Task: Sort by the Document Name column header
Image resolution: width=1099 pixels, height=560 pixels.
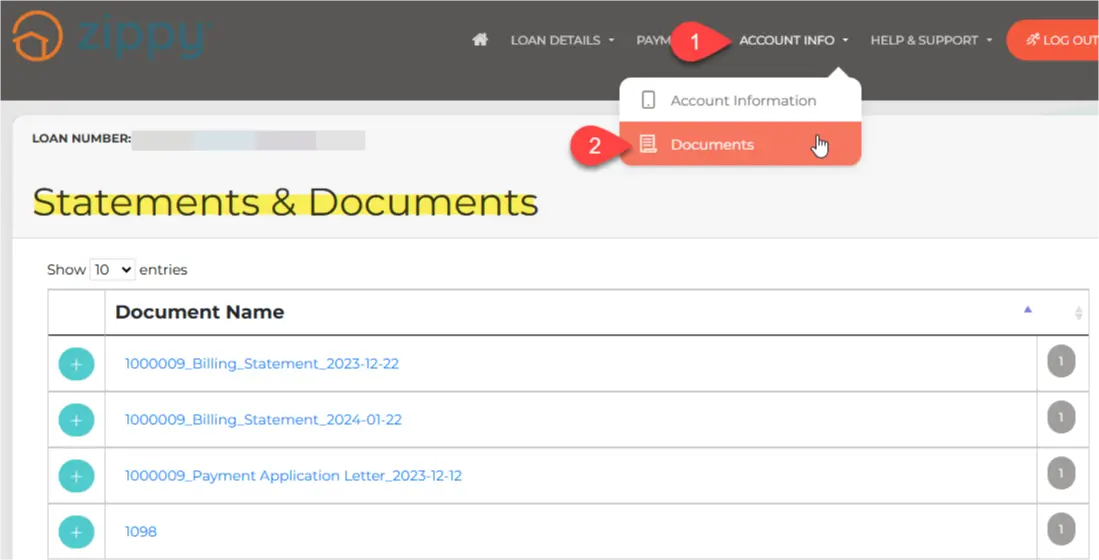Action: coord(200,312)
